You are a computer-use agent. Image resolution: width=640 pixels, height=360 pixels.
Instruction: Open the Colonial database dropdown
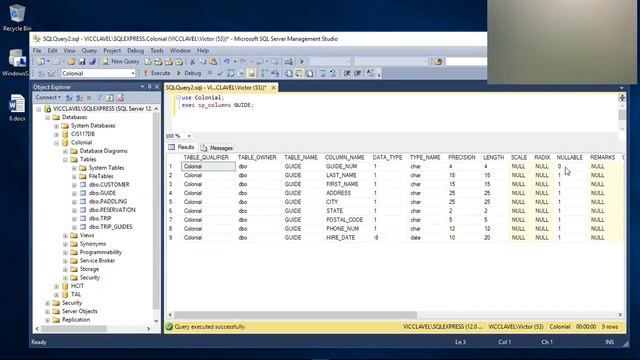coord(133,73)
